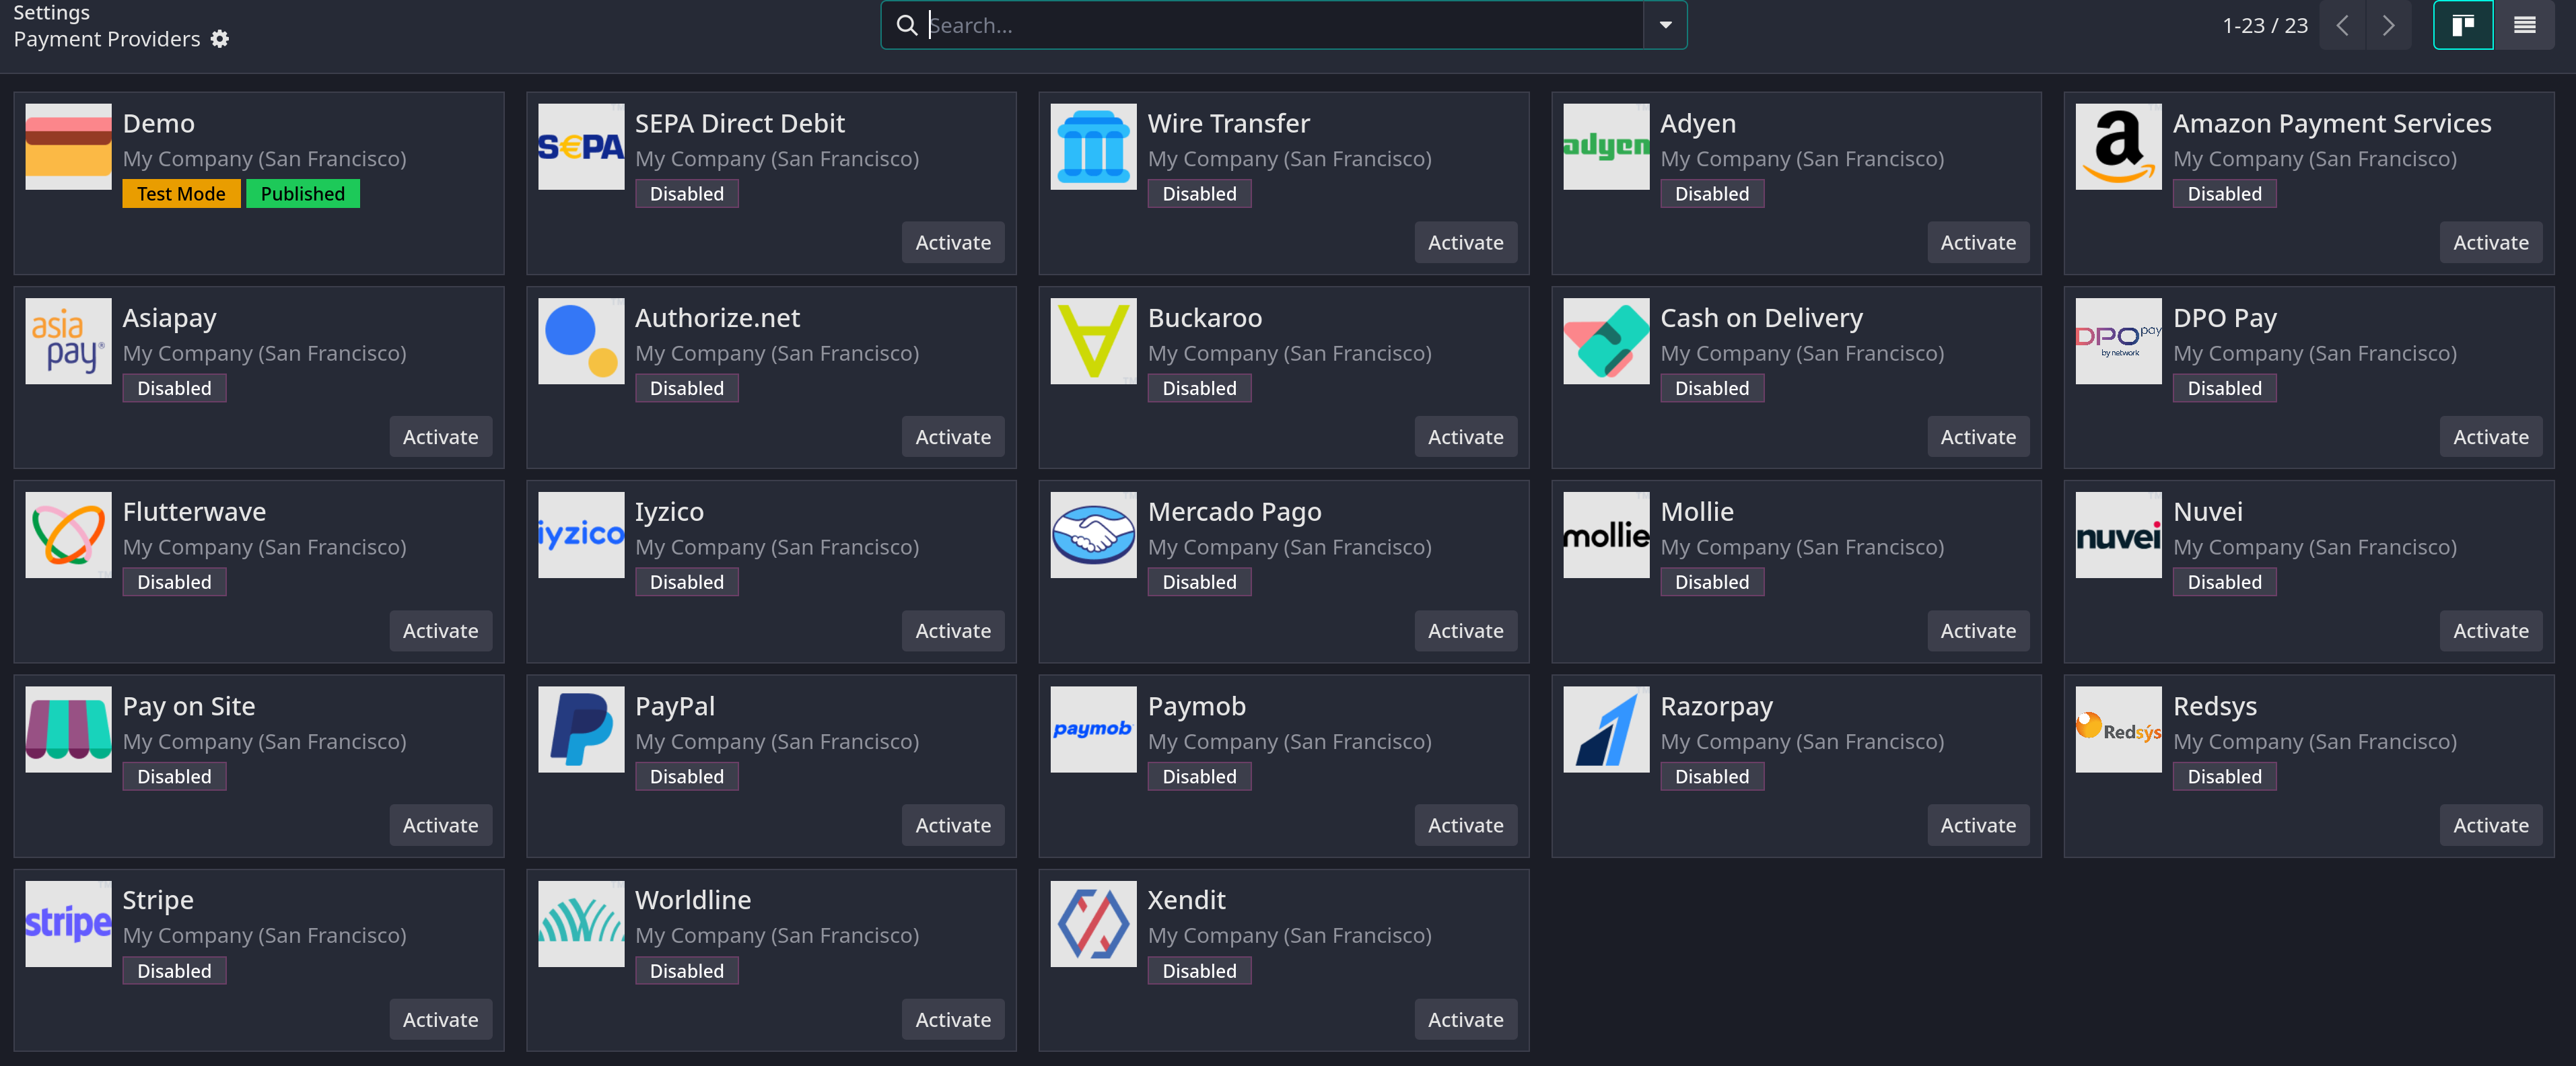This screenshot has height=1066, width=2576.
Task: Click the Payment Providers gear icon
Action: point(220,39)
